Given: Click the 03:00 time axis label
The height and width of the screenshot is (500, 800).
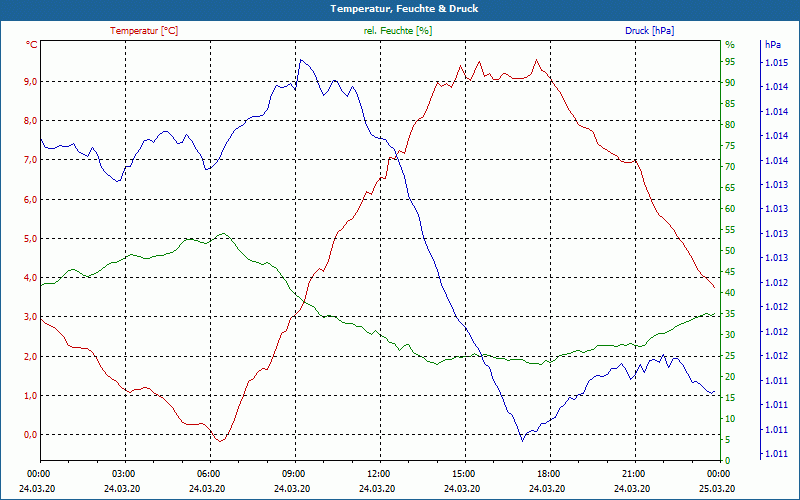Looking at the screenshot, I should coord(123,474).
